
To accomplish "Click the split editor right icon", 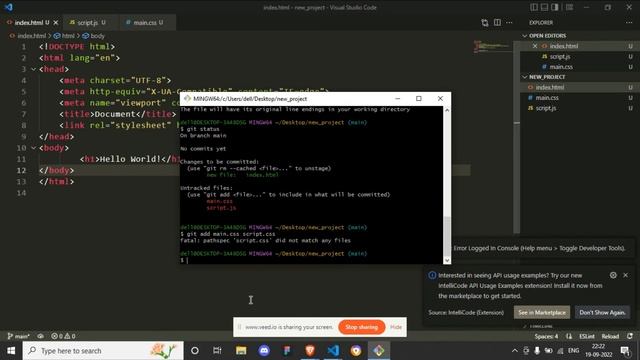I will (497, 22).
